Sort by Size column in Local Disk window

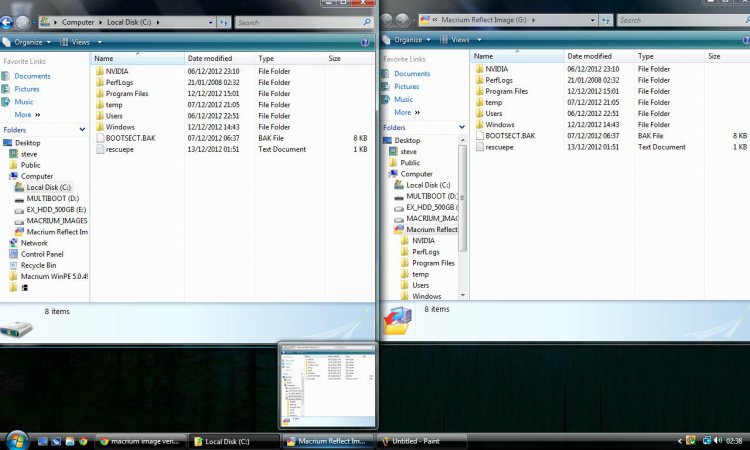tap(349, 58)
